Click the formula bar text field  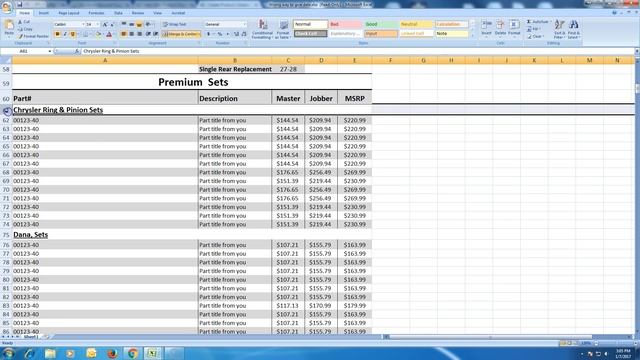358,51
